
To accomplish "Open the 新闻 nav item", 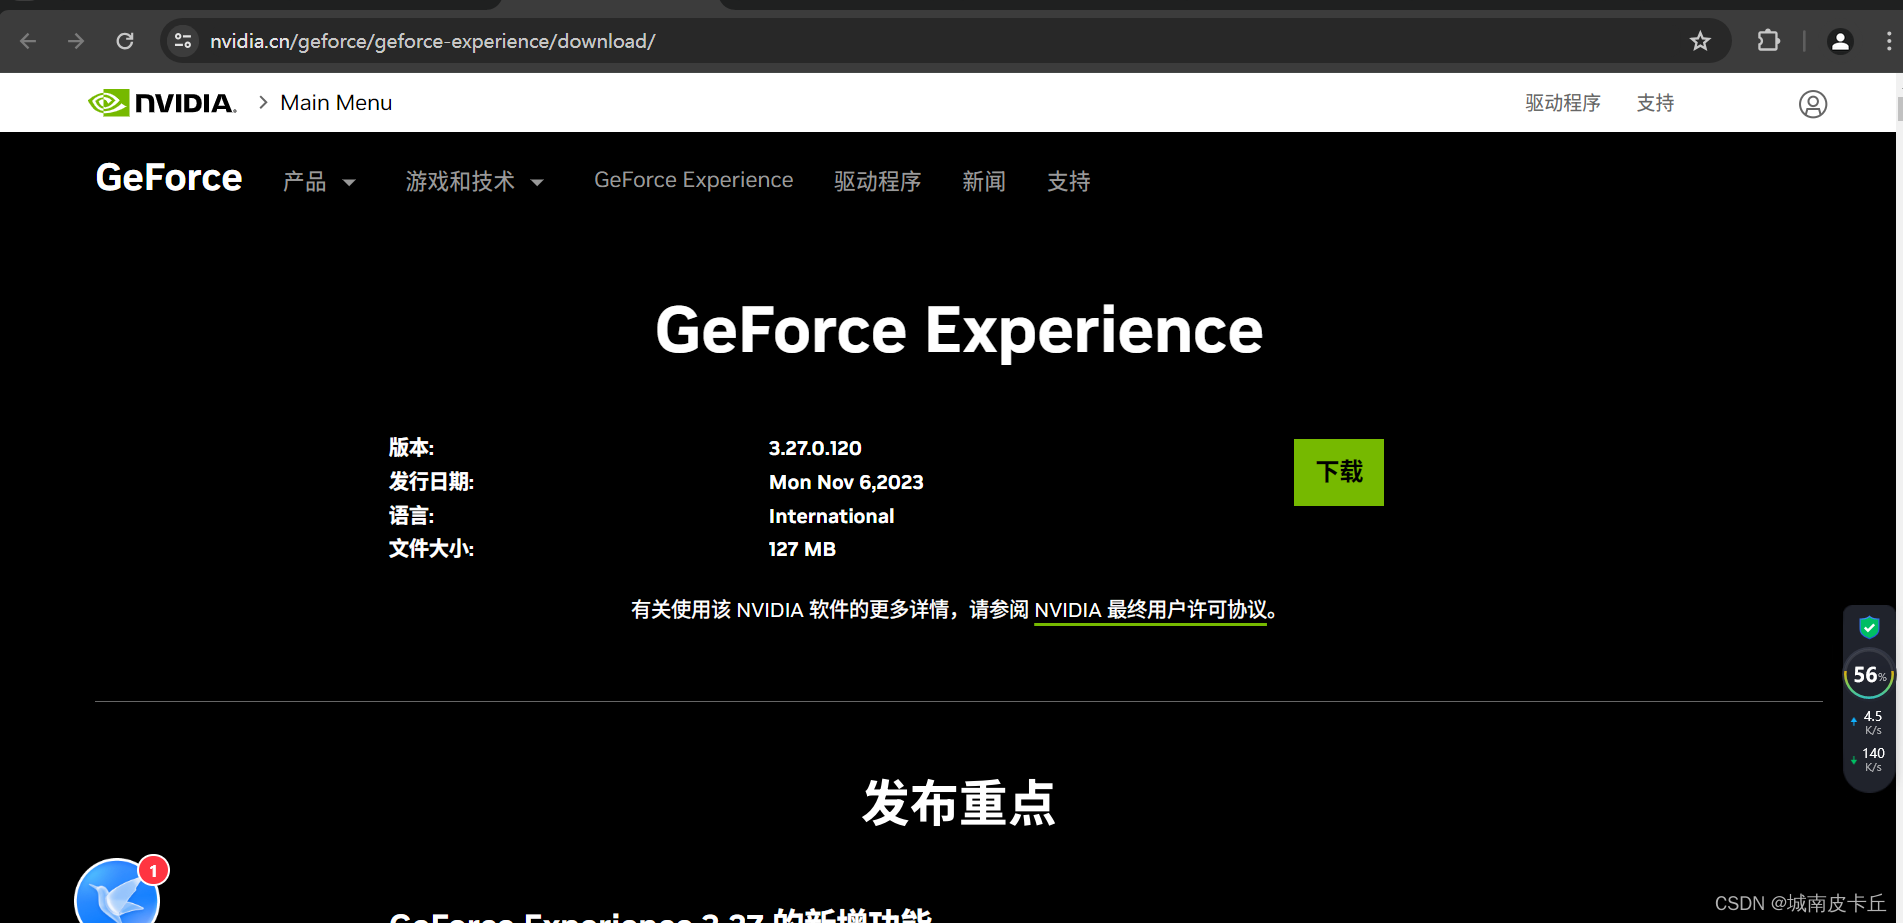I will click(984, 181).
